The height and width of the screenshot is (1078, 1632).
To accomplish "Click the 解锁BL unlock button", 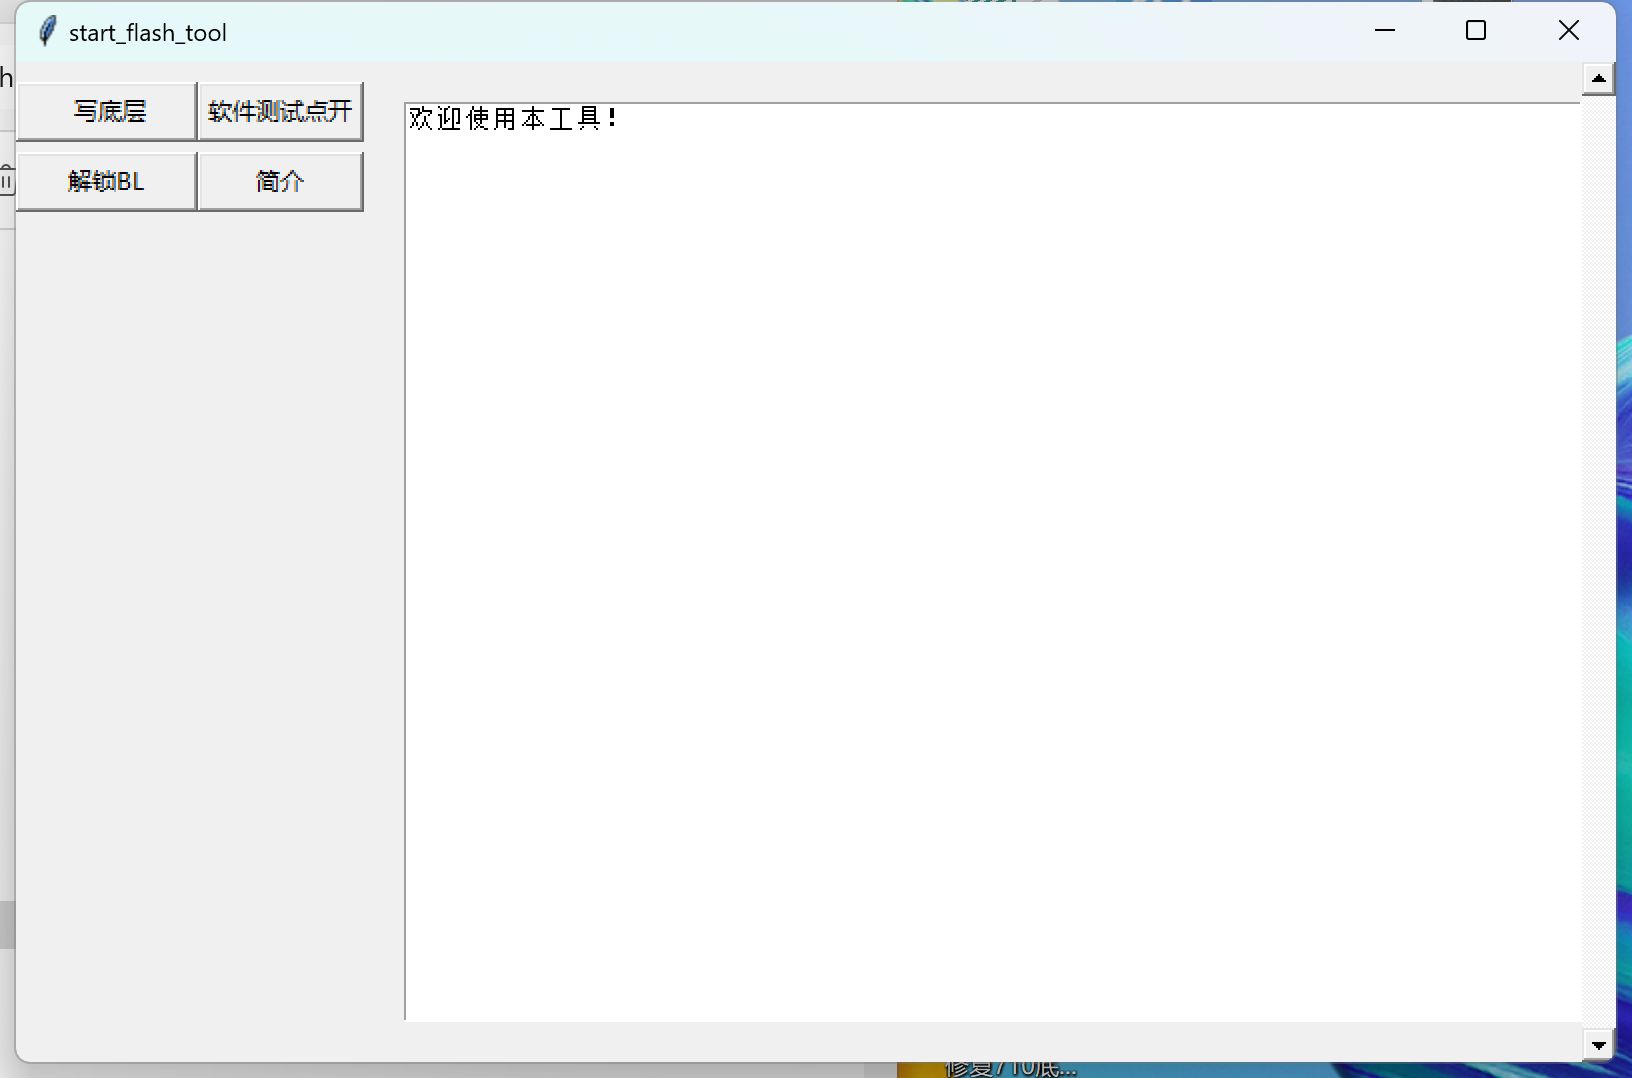I will pos(106,181).
